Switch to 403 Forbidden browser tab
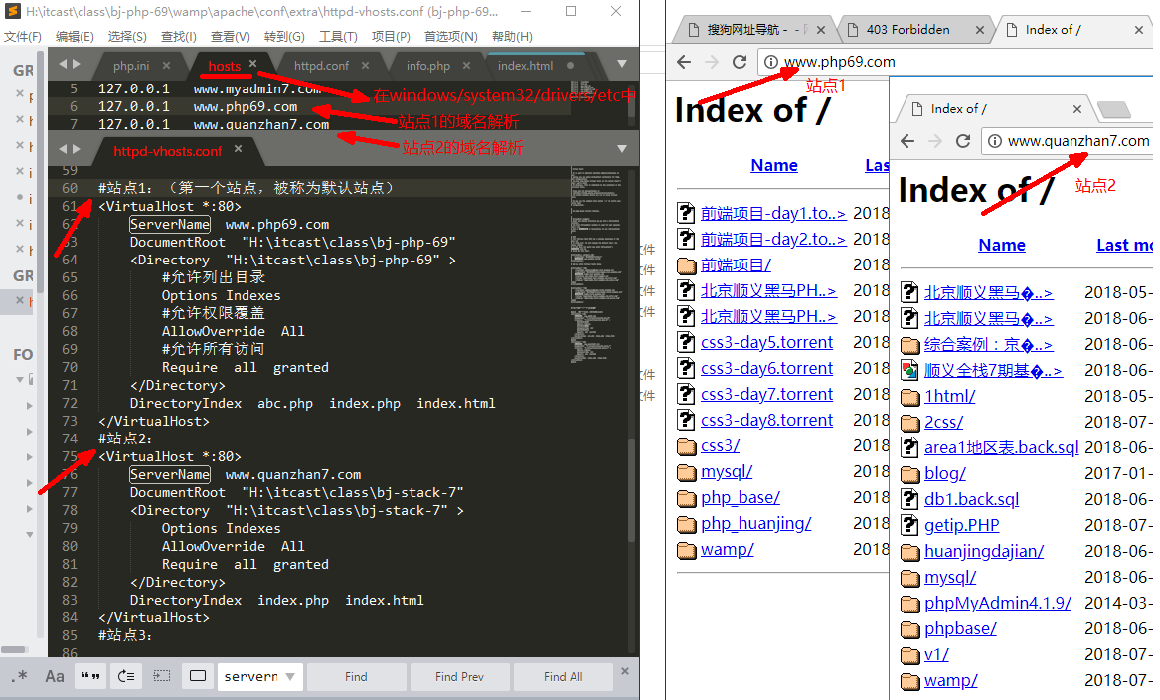The image size is (1160, 700). click(908, 30)
